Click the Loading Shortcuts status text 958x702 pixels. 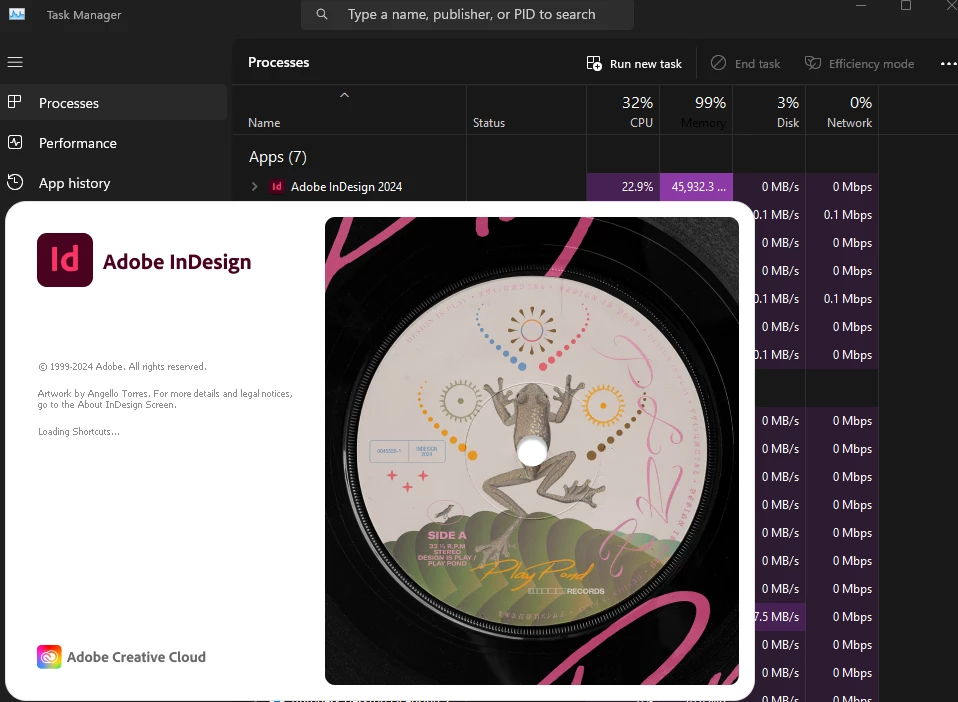click(79, 431)
